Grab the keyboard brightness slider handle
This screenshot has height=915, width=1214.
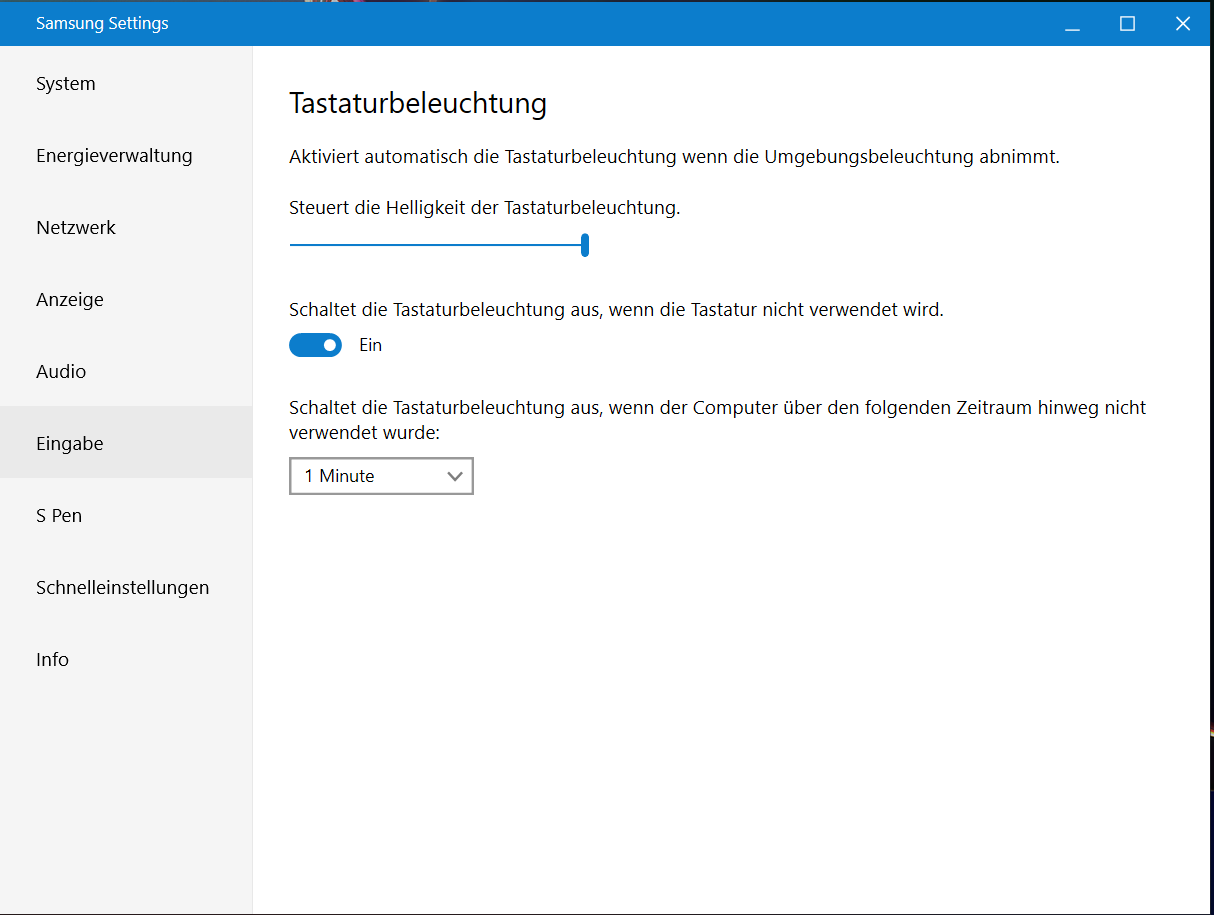coord(585,245)
